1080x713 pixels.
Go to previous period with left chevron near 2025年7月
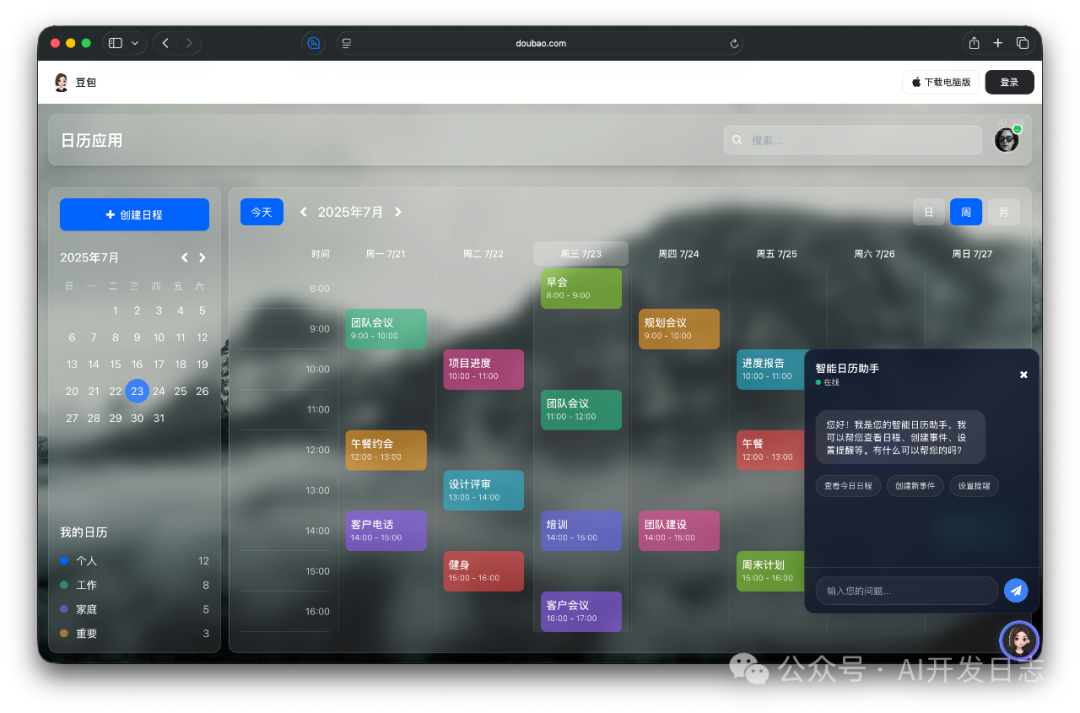303,211
